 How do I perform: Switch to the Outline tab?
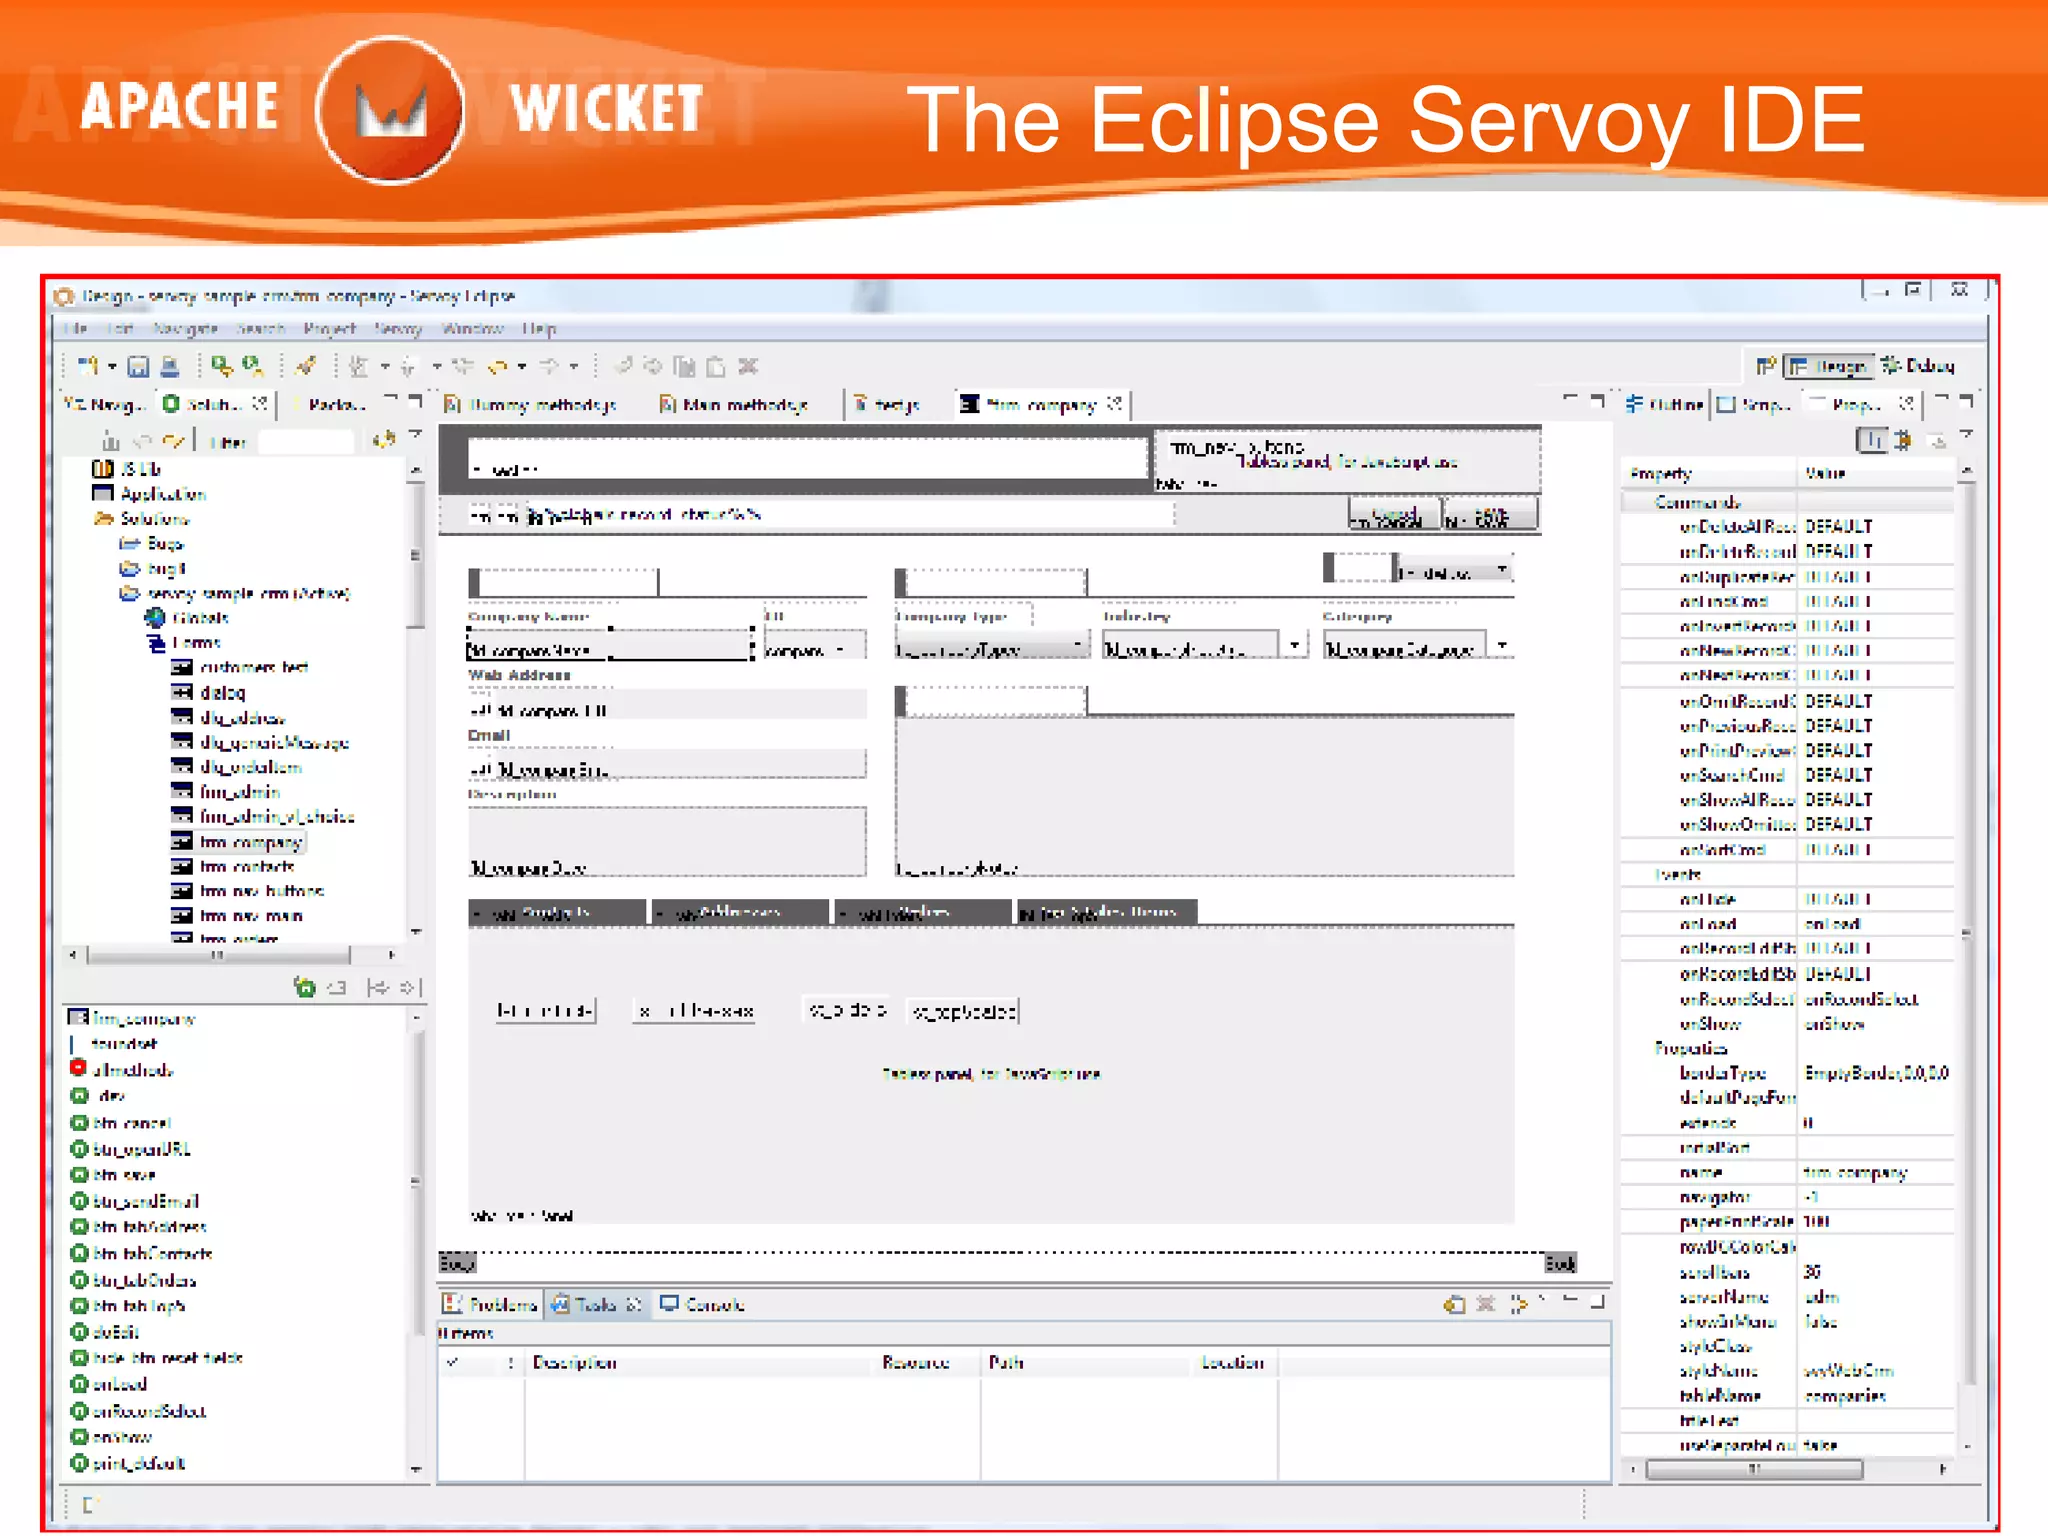tap(1664, 404)
